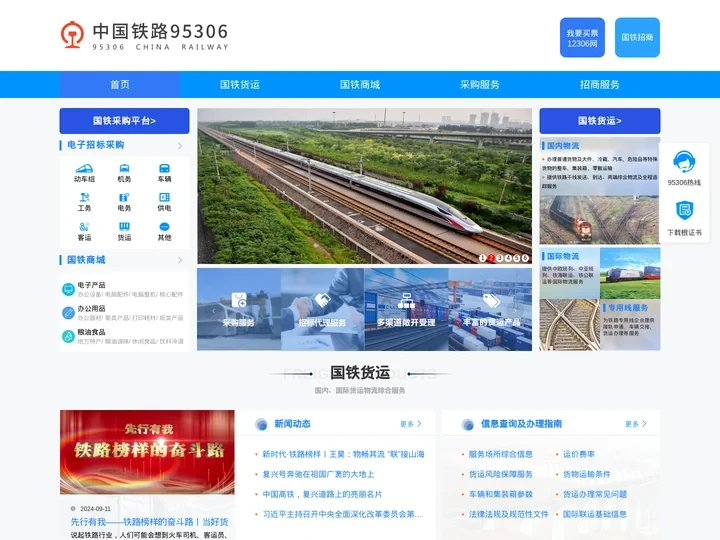Click the 信息查询及办理指南 section icon
This screenshot has width=720, height=540.
[x=468, y=424]
